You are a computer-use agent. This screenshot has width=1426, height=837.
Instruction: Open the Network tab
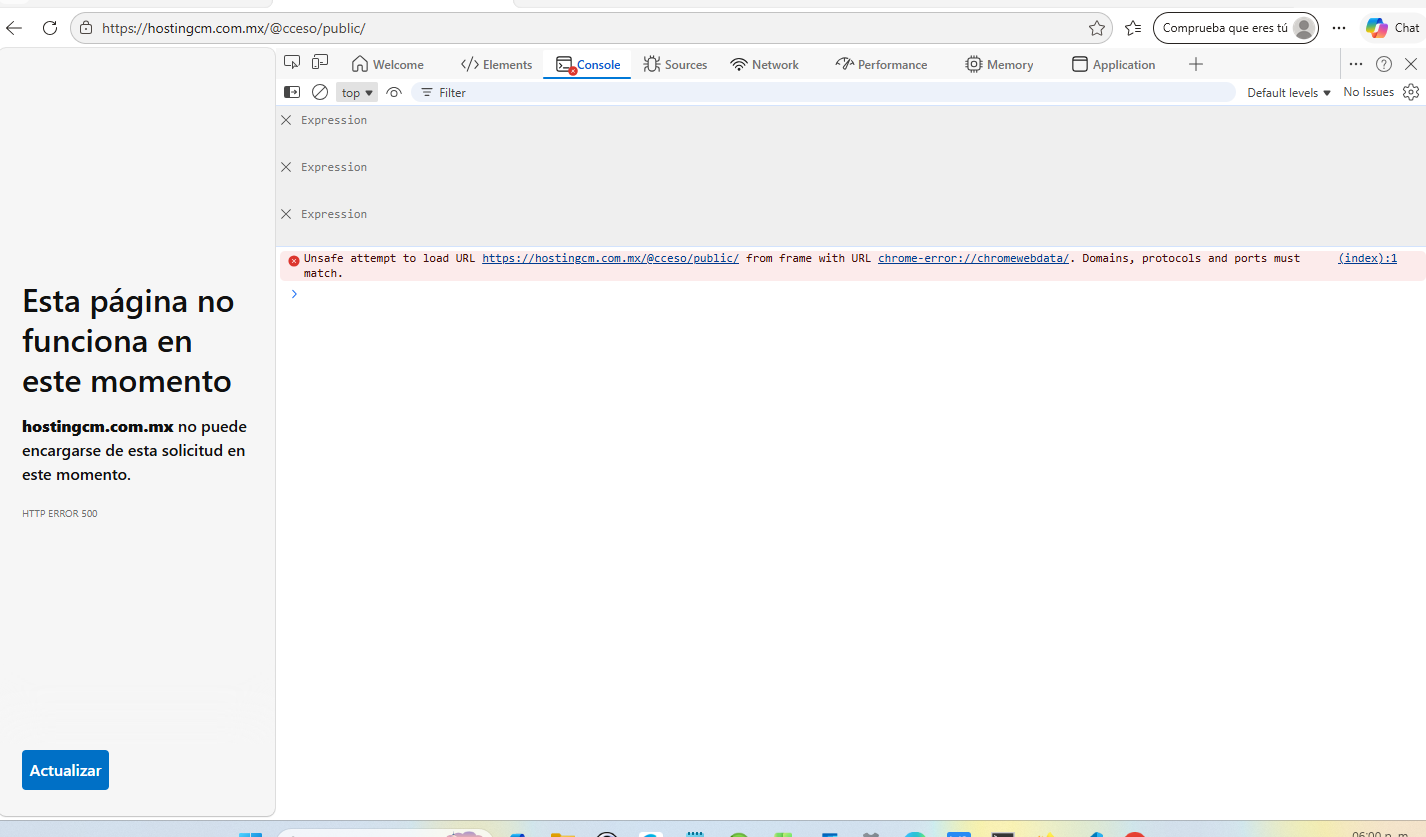pos(765,64)
